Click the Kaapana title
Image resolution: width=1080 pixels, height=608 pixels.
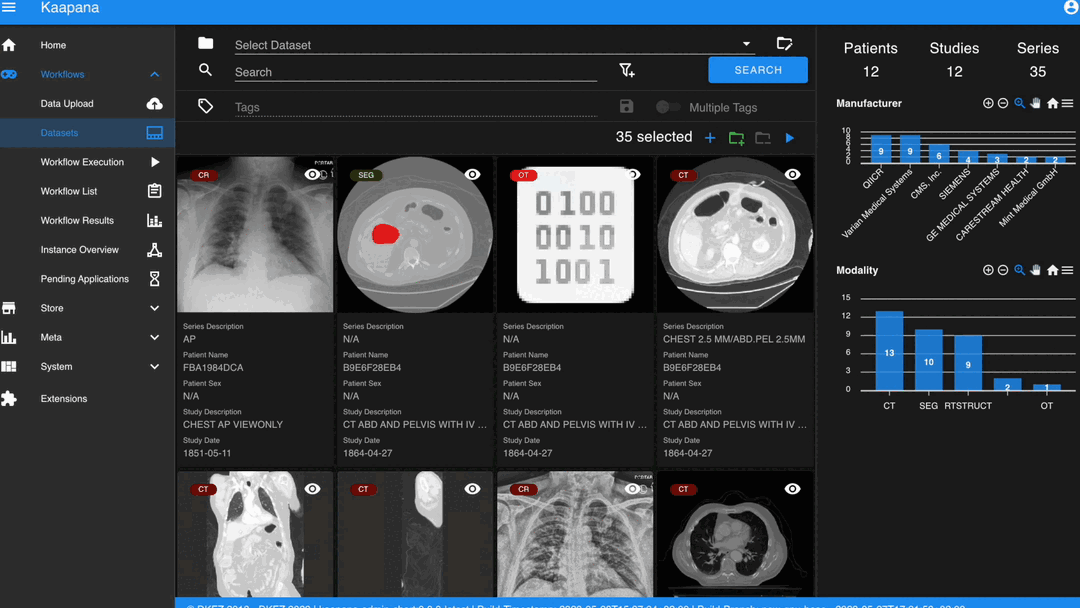pyautogui.click(x=70, y=8)
